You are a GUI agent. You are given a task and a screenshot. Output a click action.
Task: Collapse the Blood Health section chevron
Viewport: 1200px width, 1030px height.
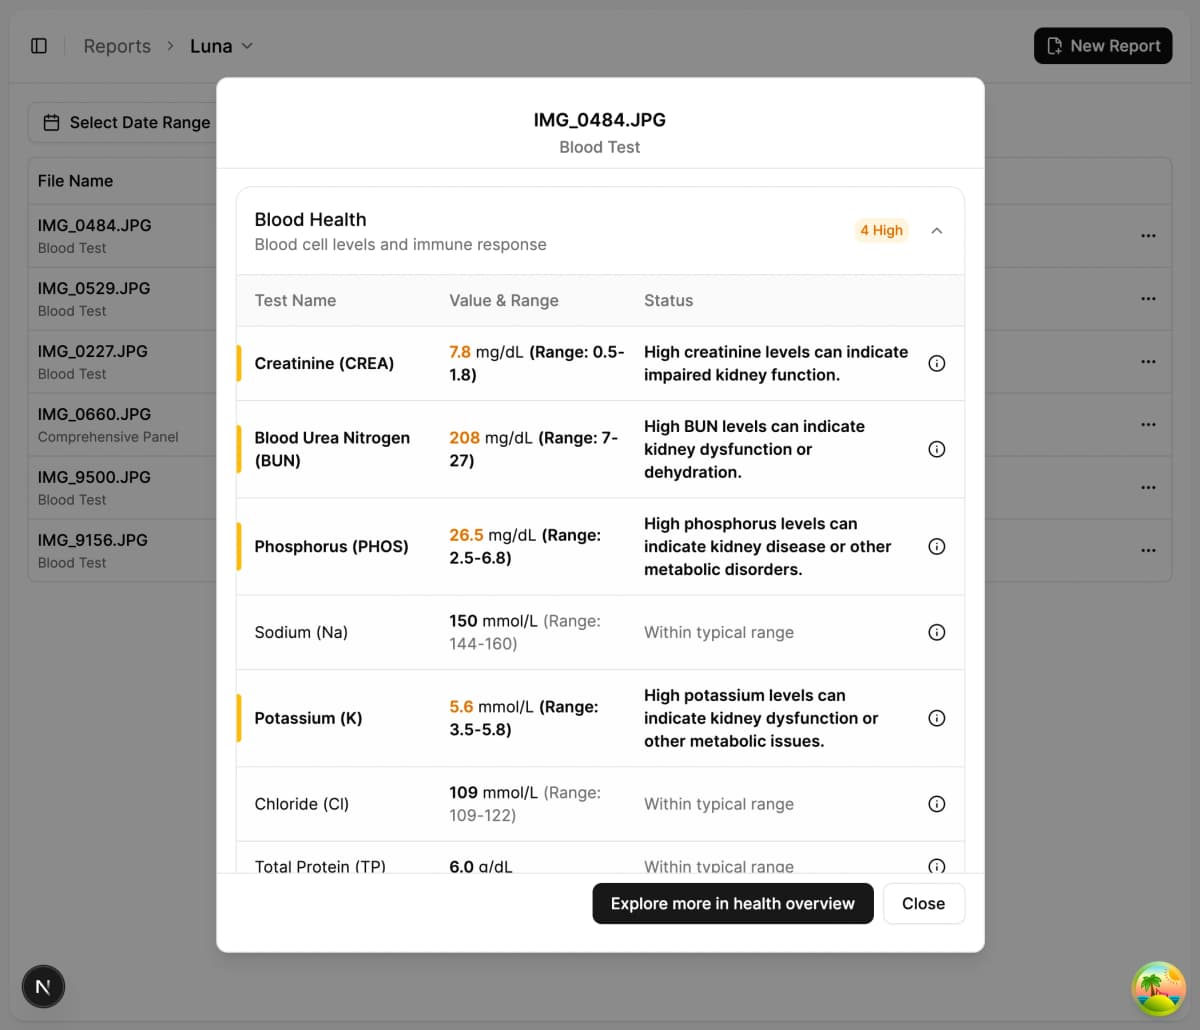click(x=937, y=231)
